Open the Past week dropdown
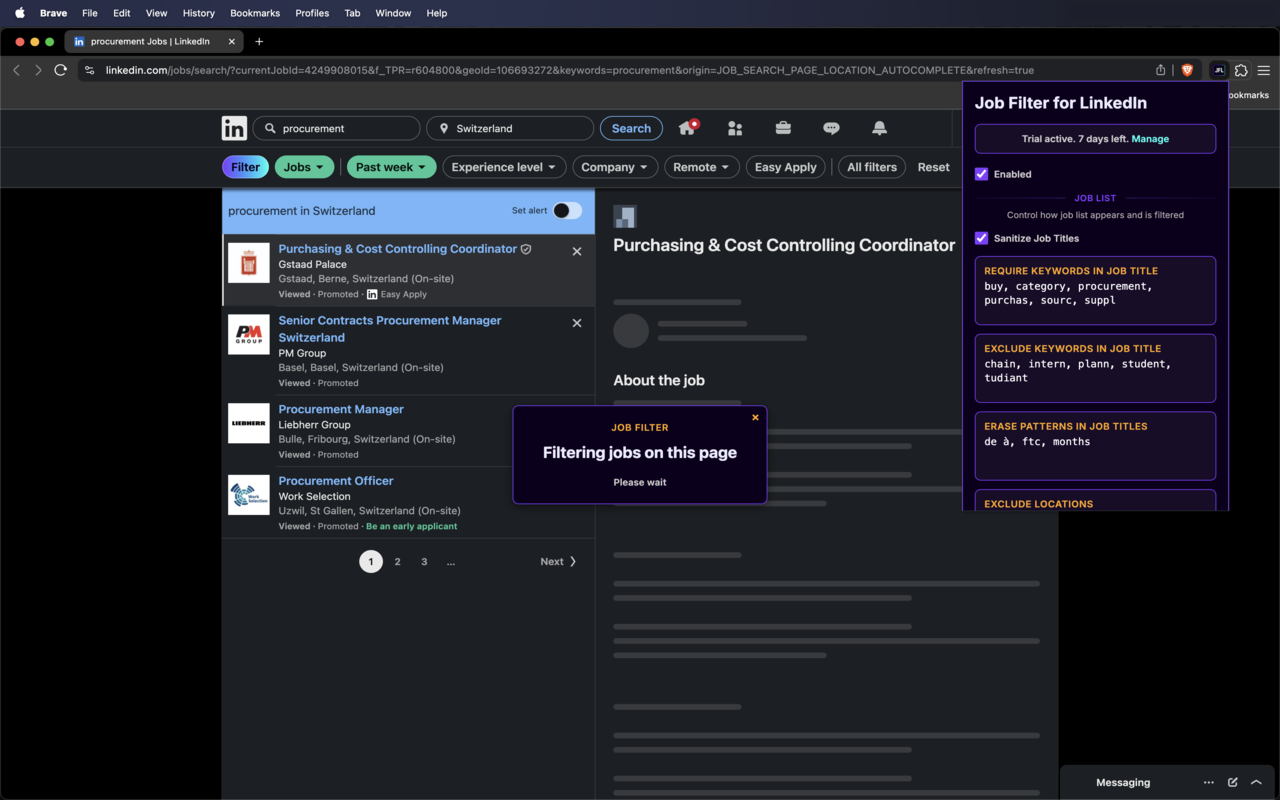 (391, 167)
